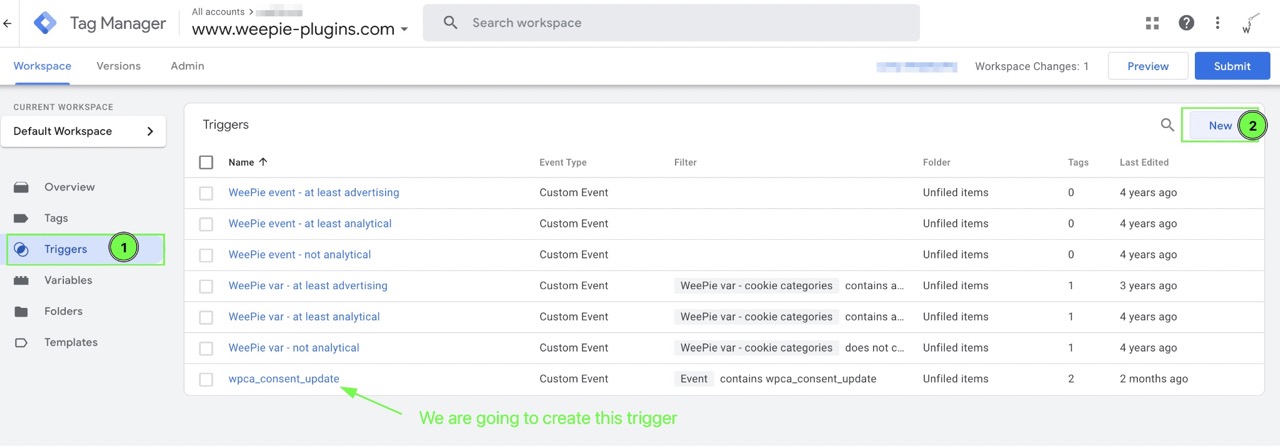1280x446 pixels.
Task: Go back using the arrow icon
Action: [8, 23]
